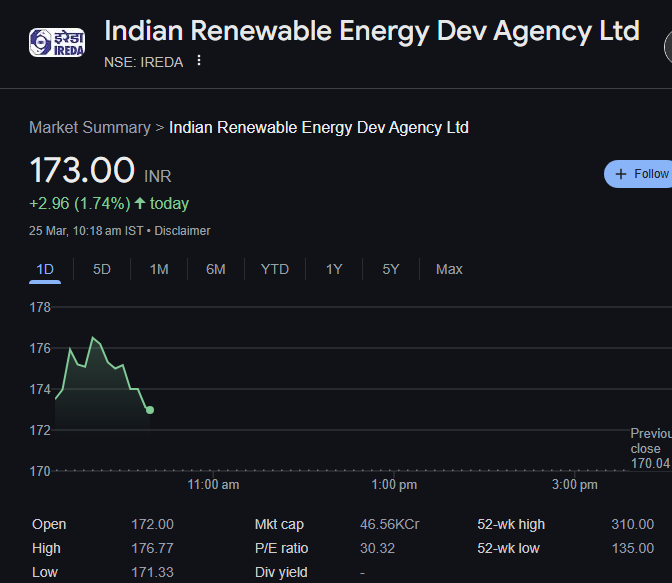Image resolution: width=672 pixels, height=583 pixels.
Task: Switch to the 5D chart range
Action: pyautogui.click(x=102, y=269)
